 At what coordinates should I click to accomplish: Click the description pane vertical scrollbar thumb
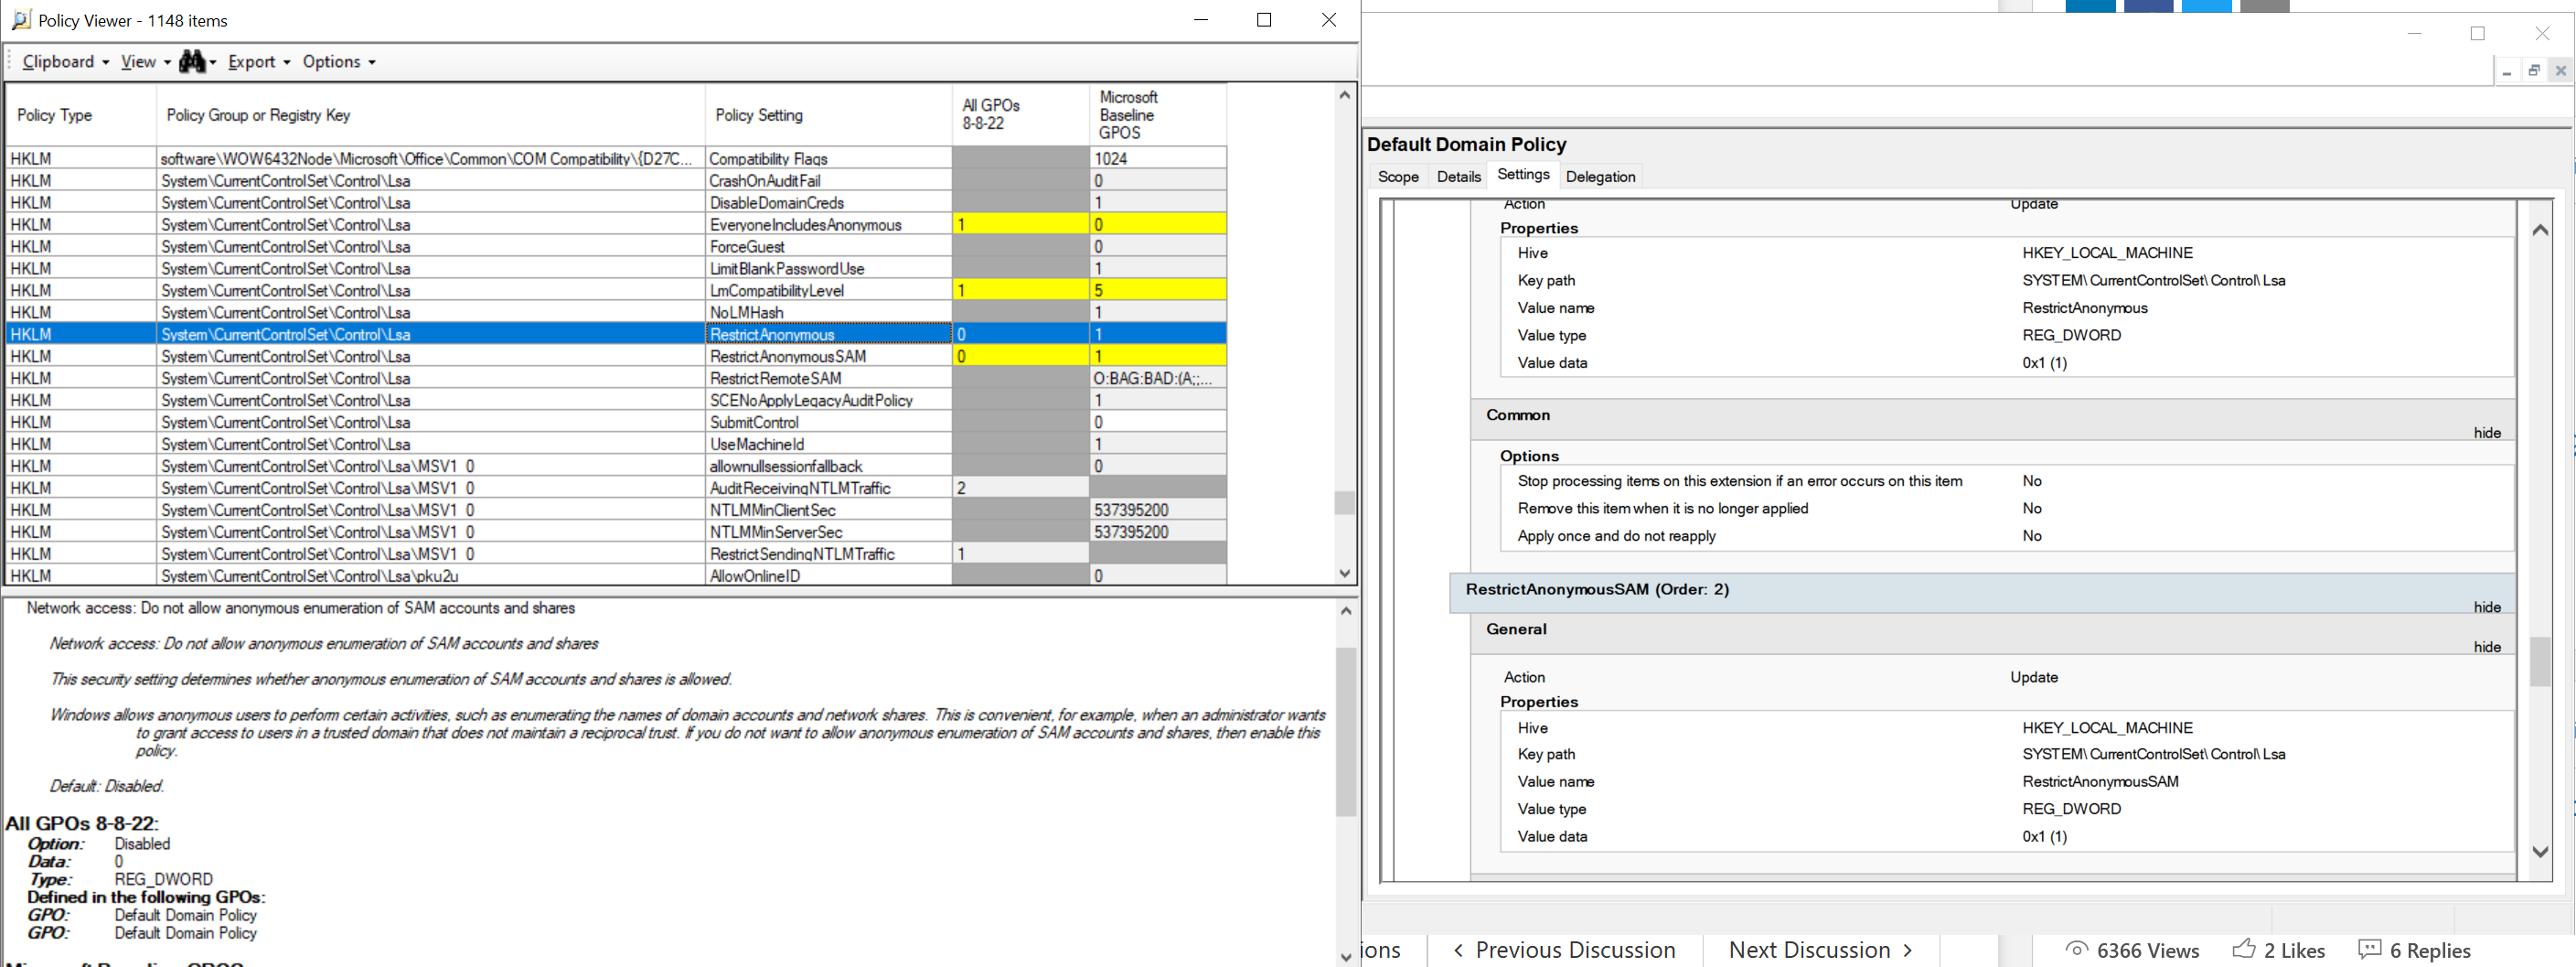pos(1345,732)
